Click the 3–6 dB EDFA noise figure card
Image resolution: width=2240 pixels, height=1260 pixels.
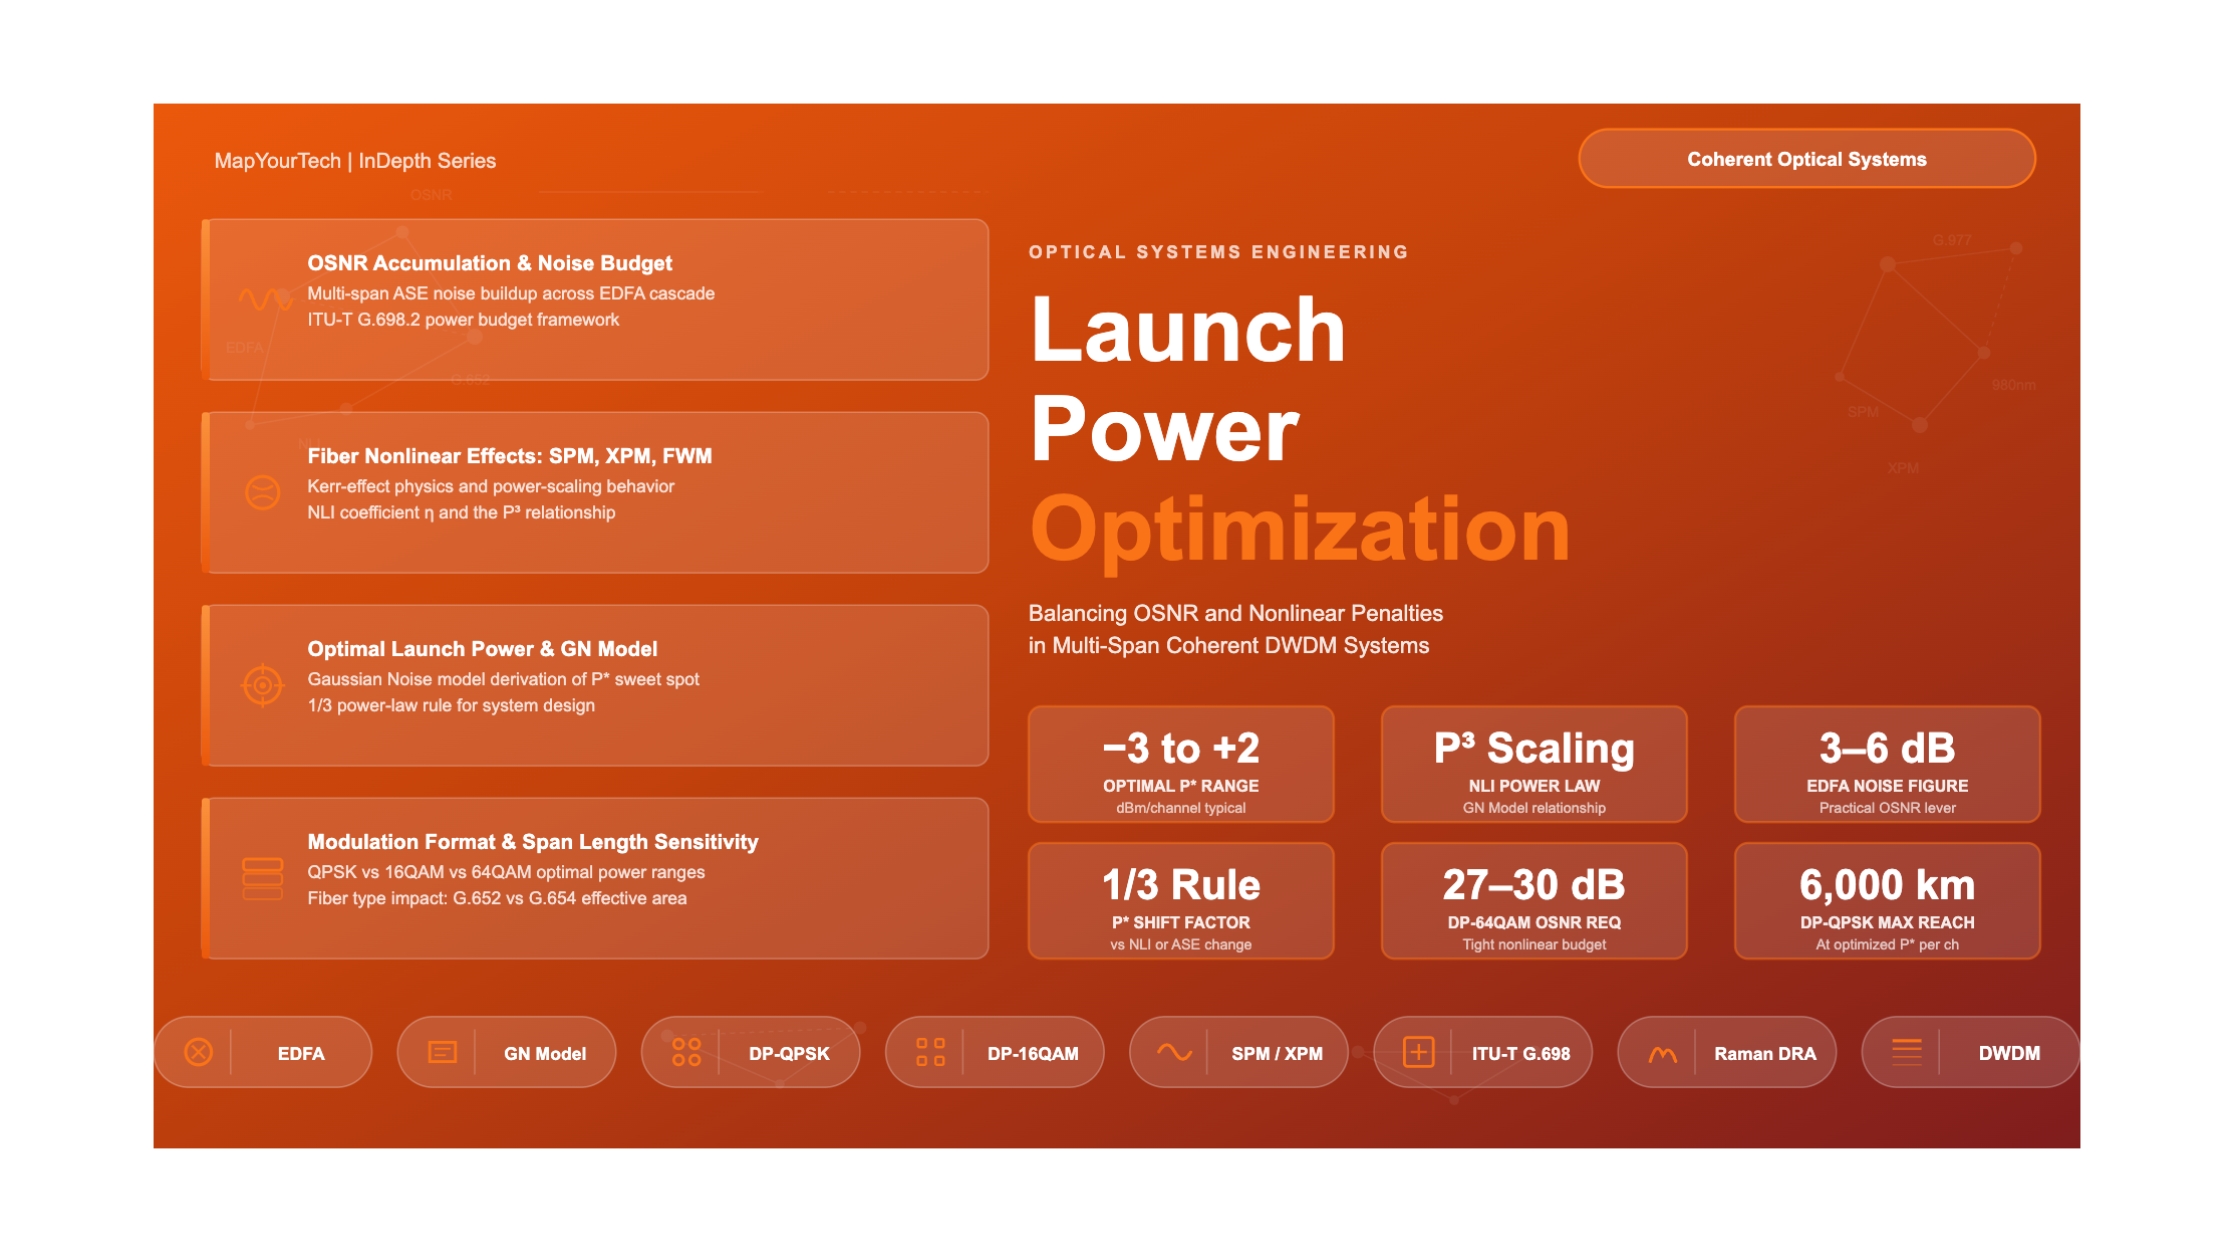point(1887,765)
